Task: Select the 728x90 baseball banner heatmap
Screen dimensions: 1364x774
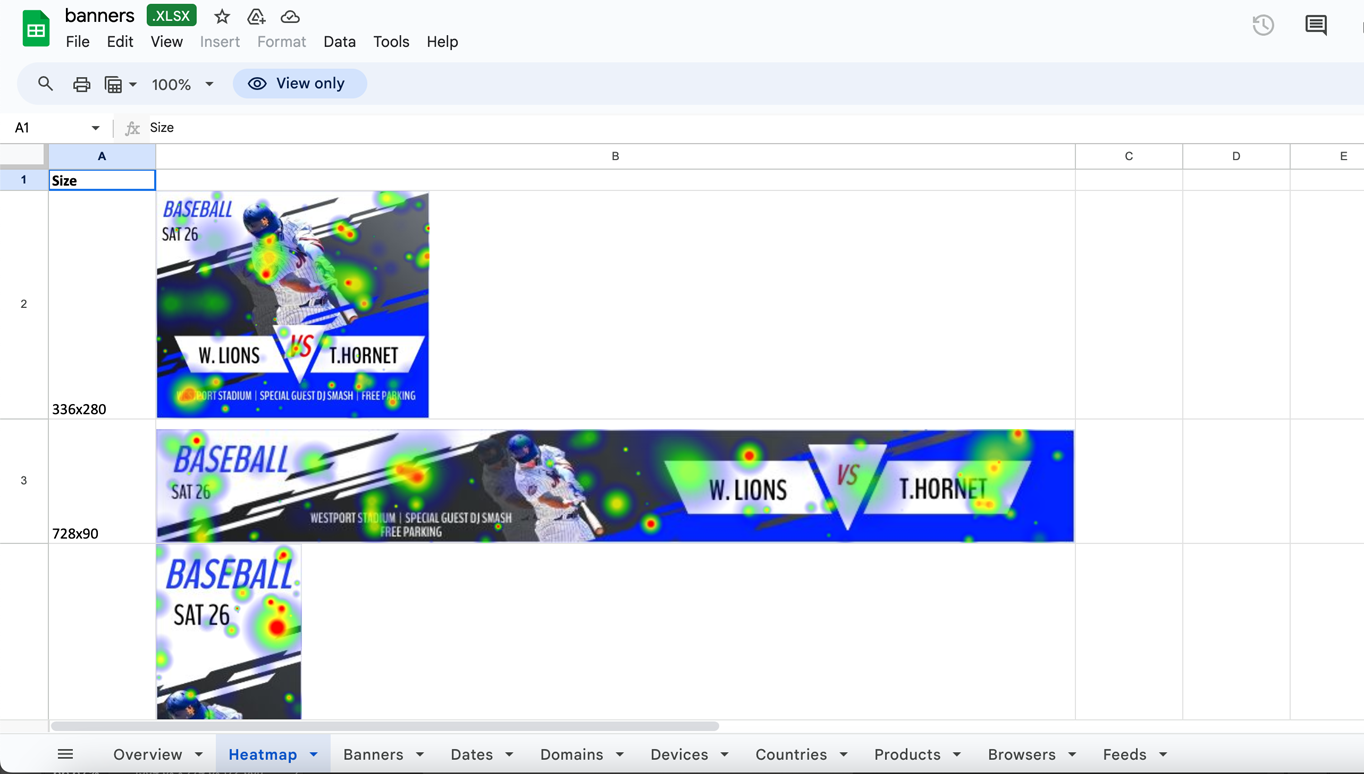Action: click(x=615, y=486)
